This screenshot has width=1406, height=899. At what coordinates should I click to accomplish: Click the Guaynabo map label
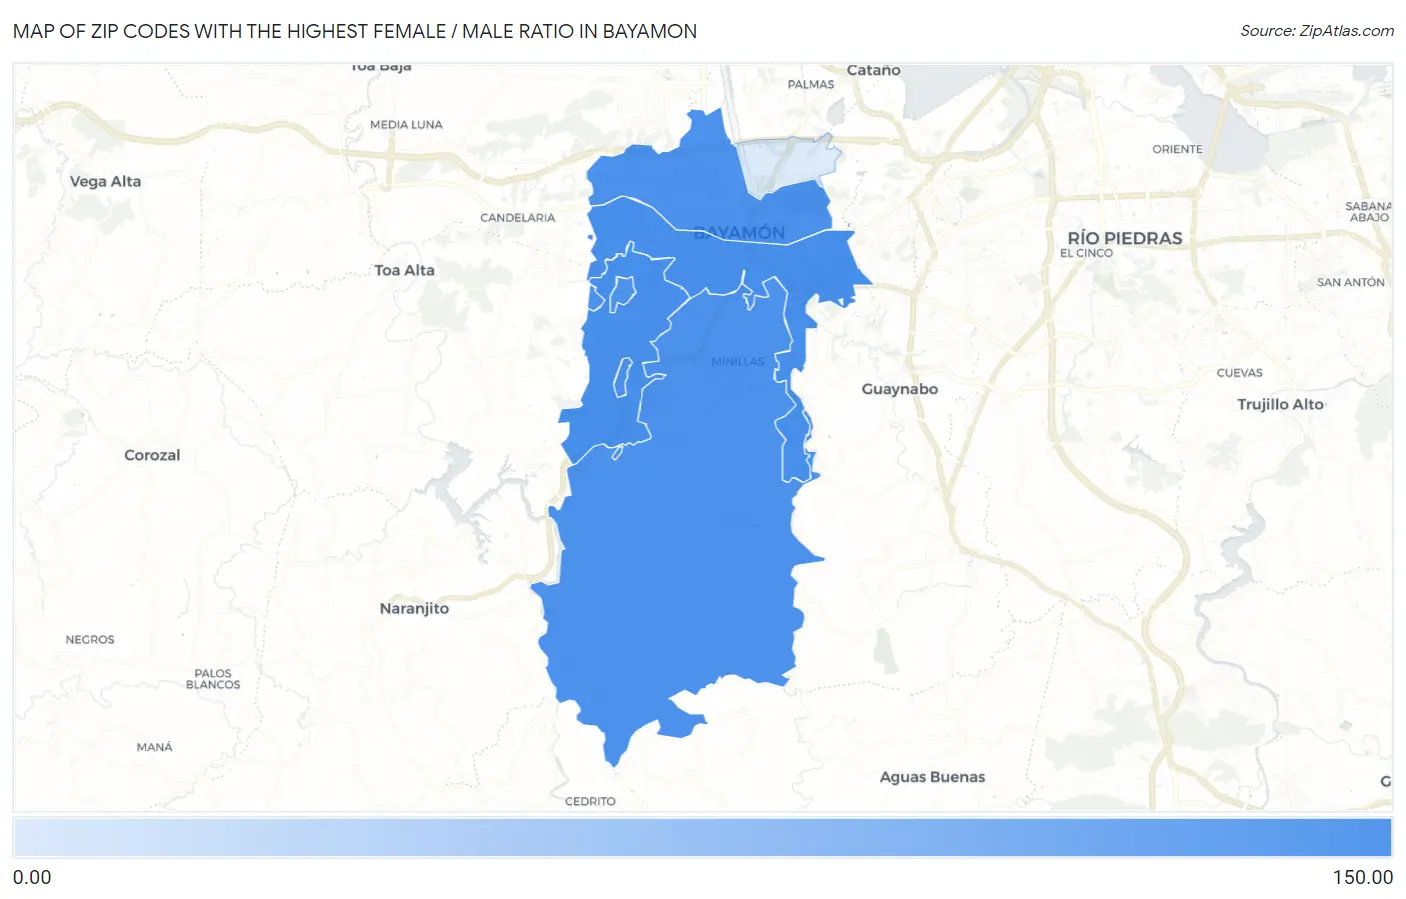point(900,389)
